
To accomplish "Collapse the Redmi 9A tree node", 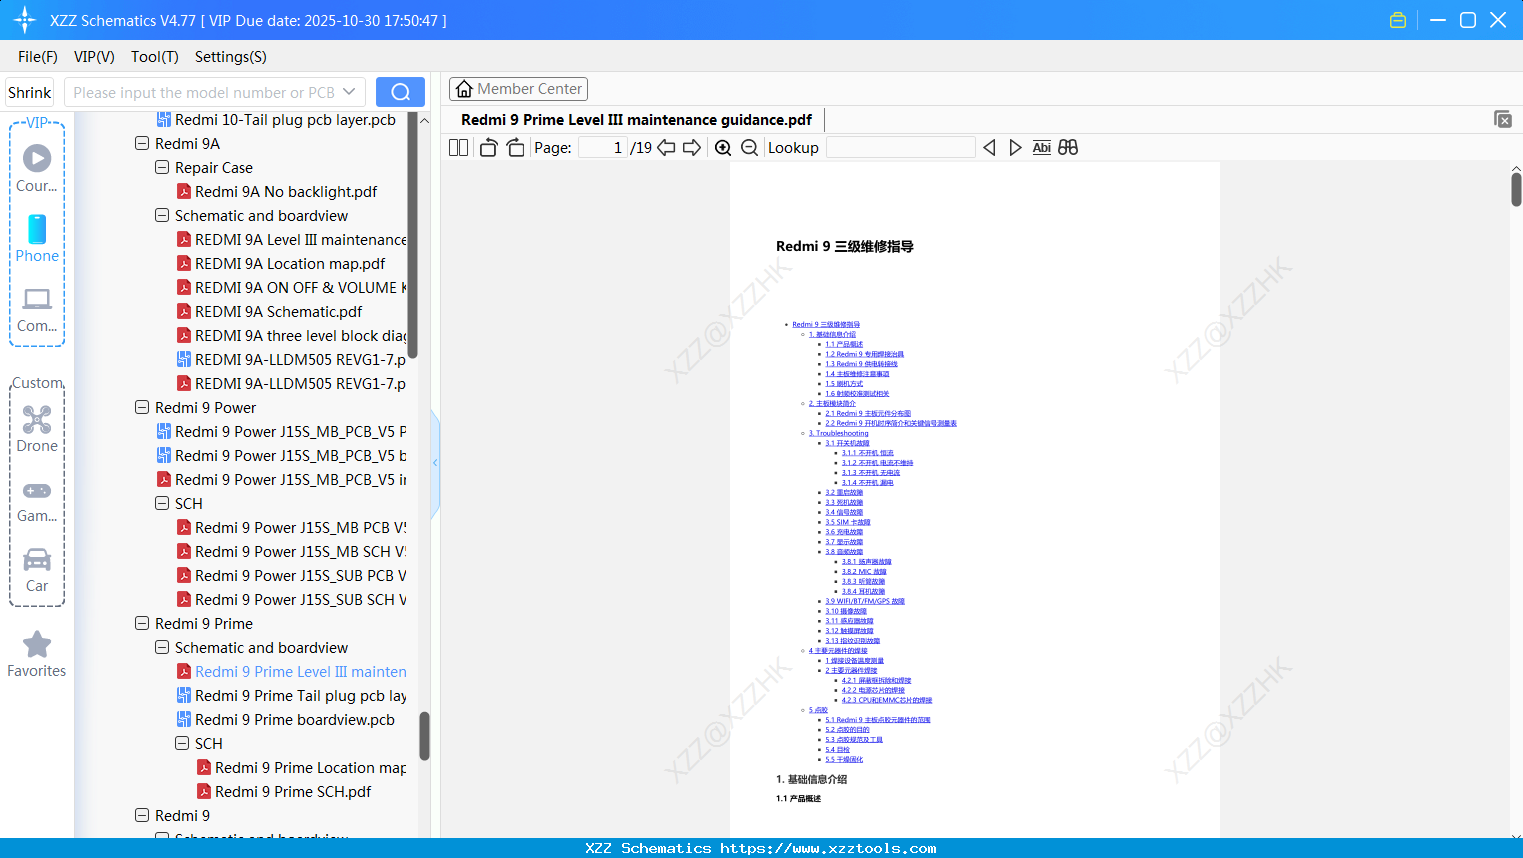I will pos(142,144).
